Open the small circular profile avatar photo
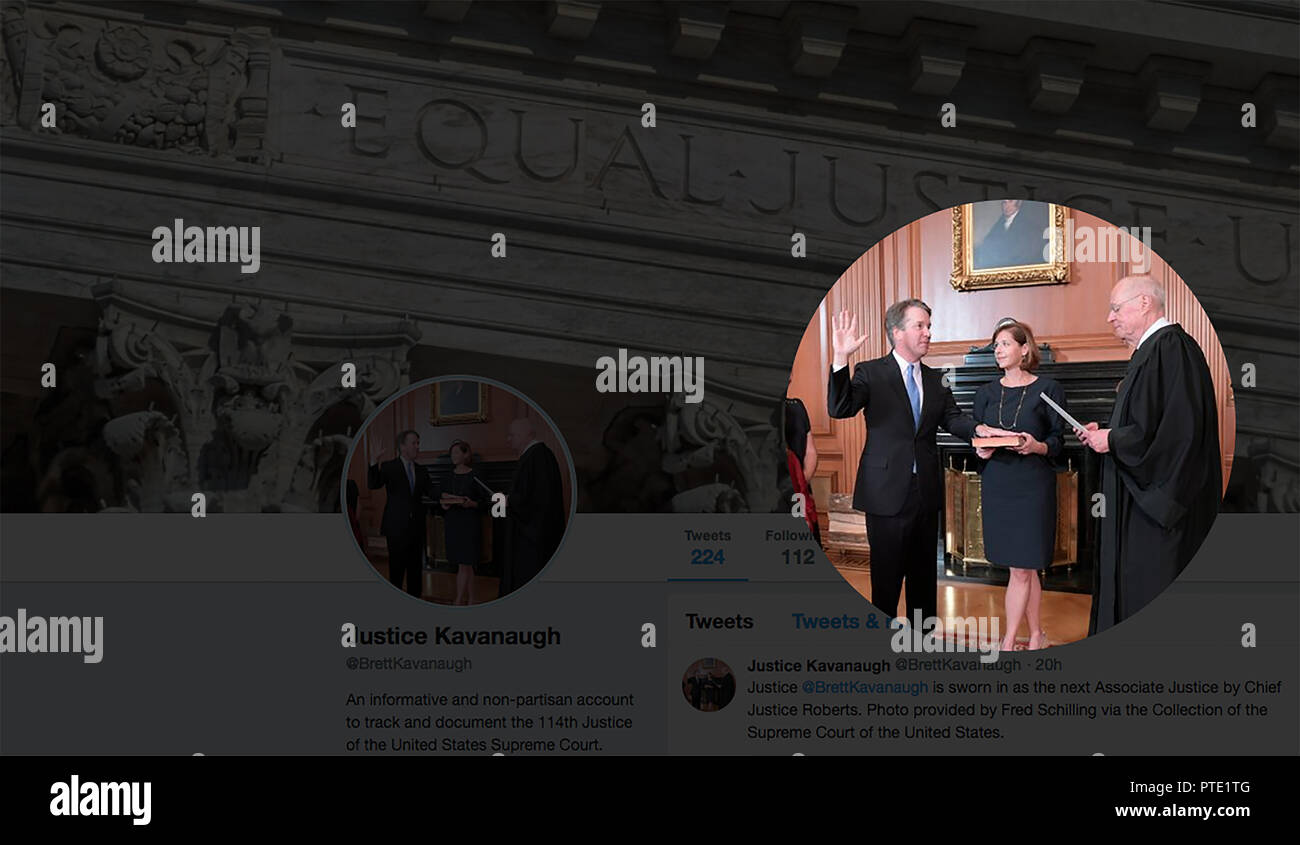The width and height of the screenshot is (1300, 845). [459, 491]
